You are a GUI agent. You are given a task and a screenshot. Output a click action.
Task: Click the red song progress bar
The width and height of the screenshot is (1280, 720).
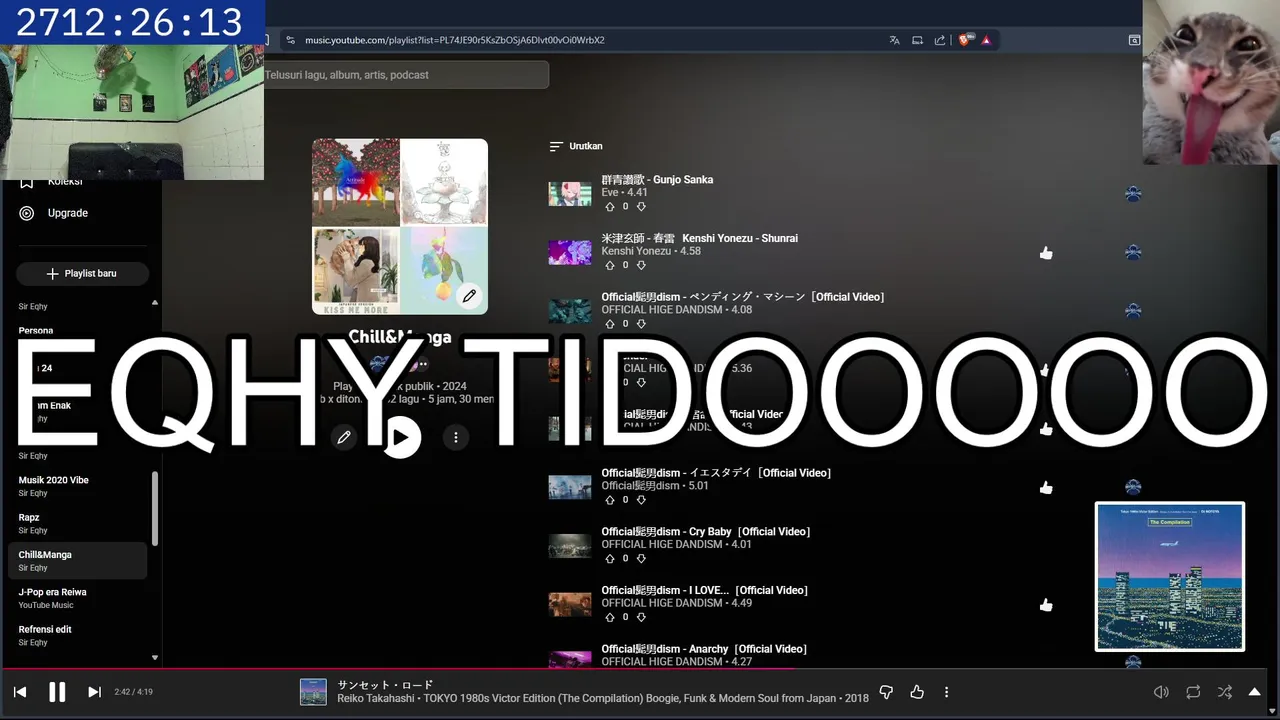(400, 668)
